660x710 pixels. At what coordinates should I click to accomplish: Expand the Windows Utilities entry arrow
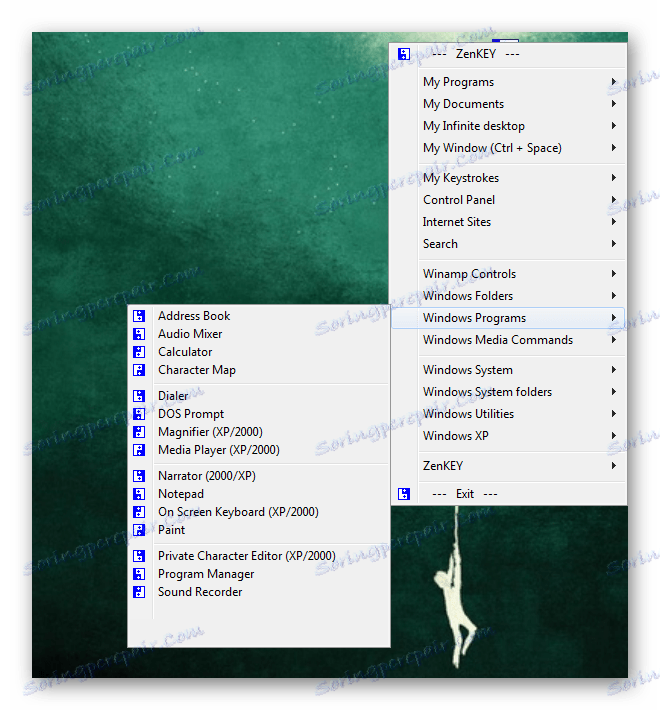point(614,414)
